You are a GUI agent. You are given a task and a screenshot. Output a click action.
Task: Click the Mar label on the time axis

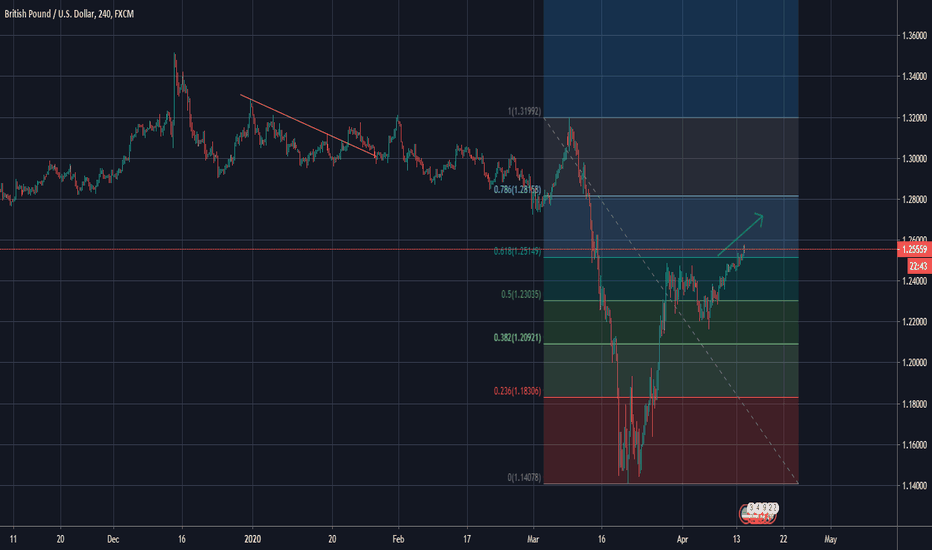click(533, 539)
